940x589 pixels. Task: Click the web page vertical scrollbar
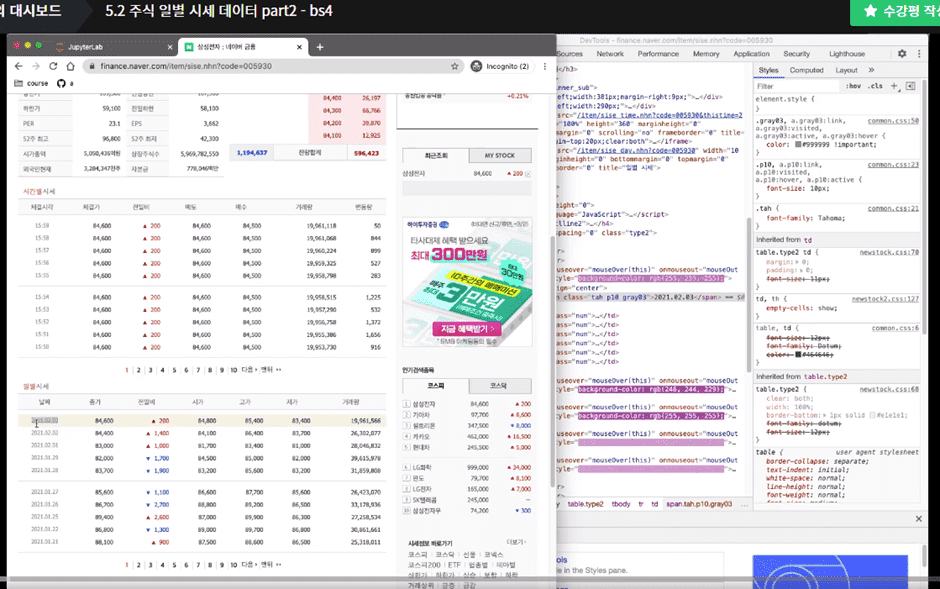pyautogui.click(x=553, y=362)
